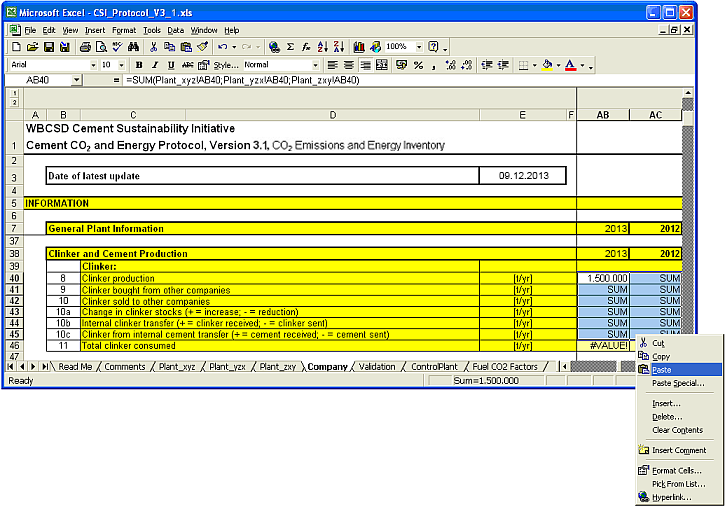Apply Currency style to cells

tap(401, 65)
